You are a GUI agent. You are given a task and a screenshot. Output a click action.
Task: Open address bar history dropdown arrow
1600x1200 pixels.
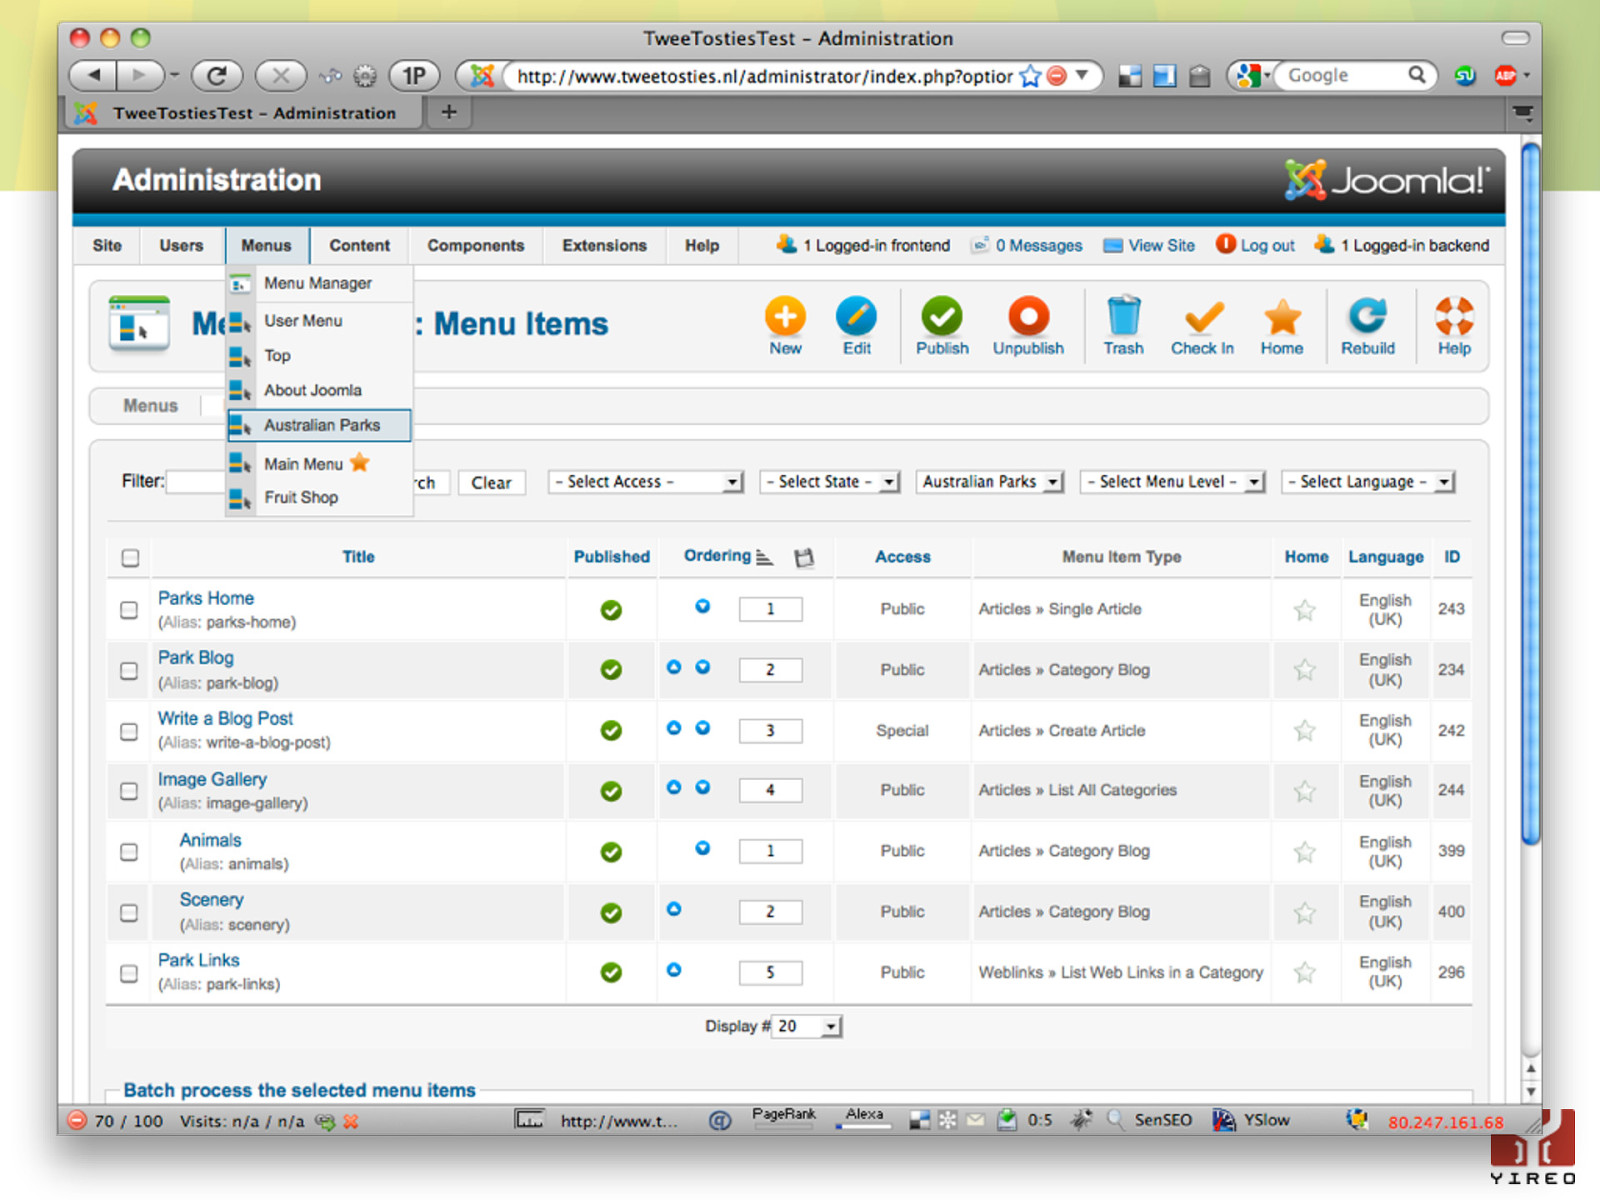tap(1082, 75)
